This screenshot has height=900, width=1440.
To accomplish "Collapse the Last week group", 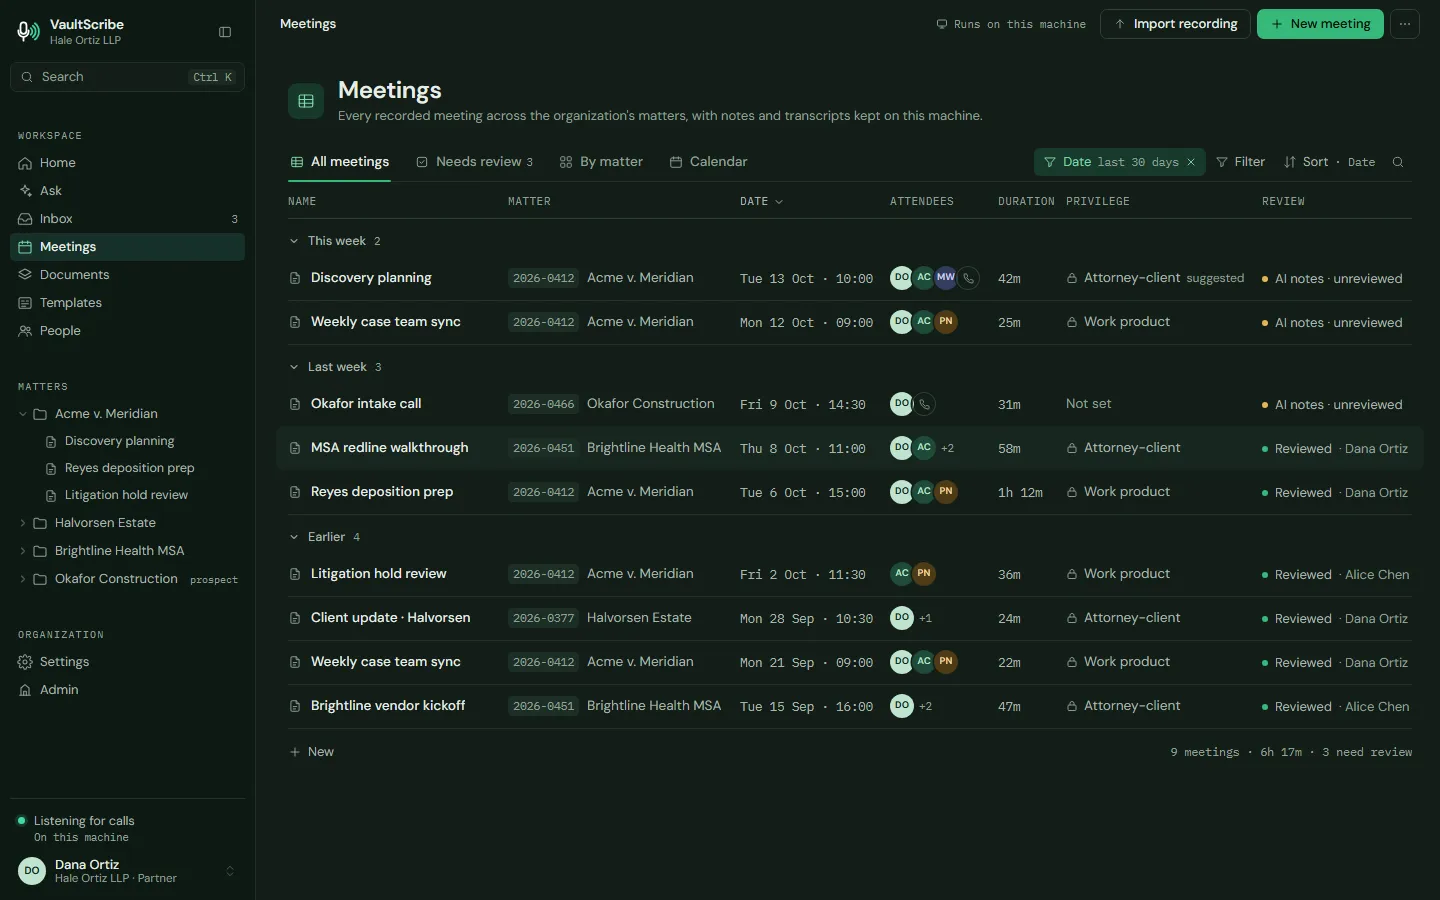I will click(294, 367).
